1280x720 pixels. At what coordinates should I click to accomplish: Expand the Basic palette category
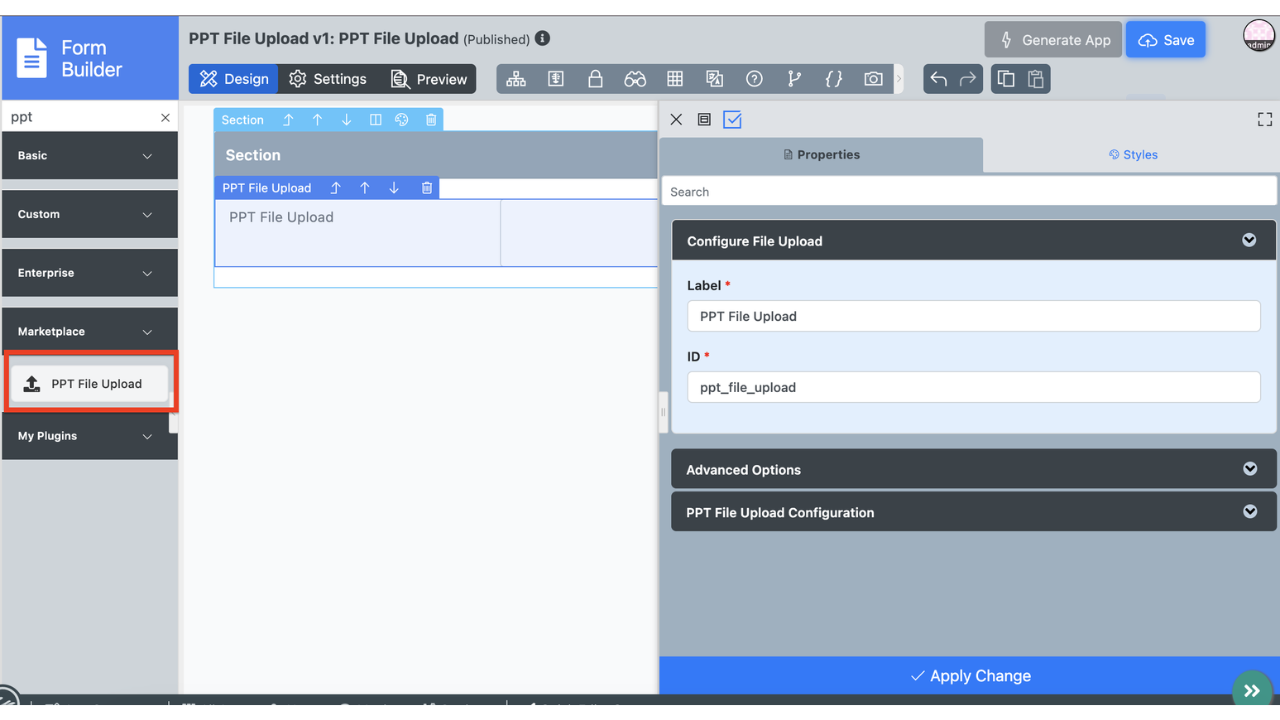click(x=89, y=156)
